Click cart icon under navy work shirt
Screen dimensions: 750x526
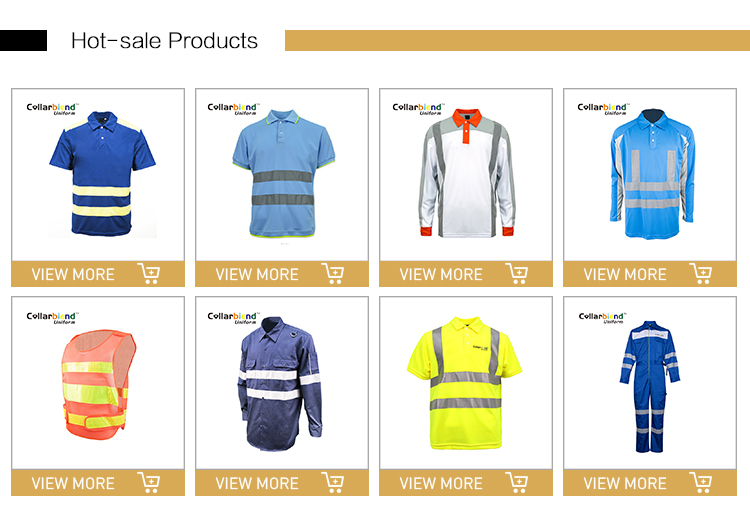point(332,482)
